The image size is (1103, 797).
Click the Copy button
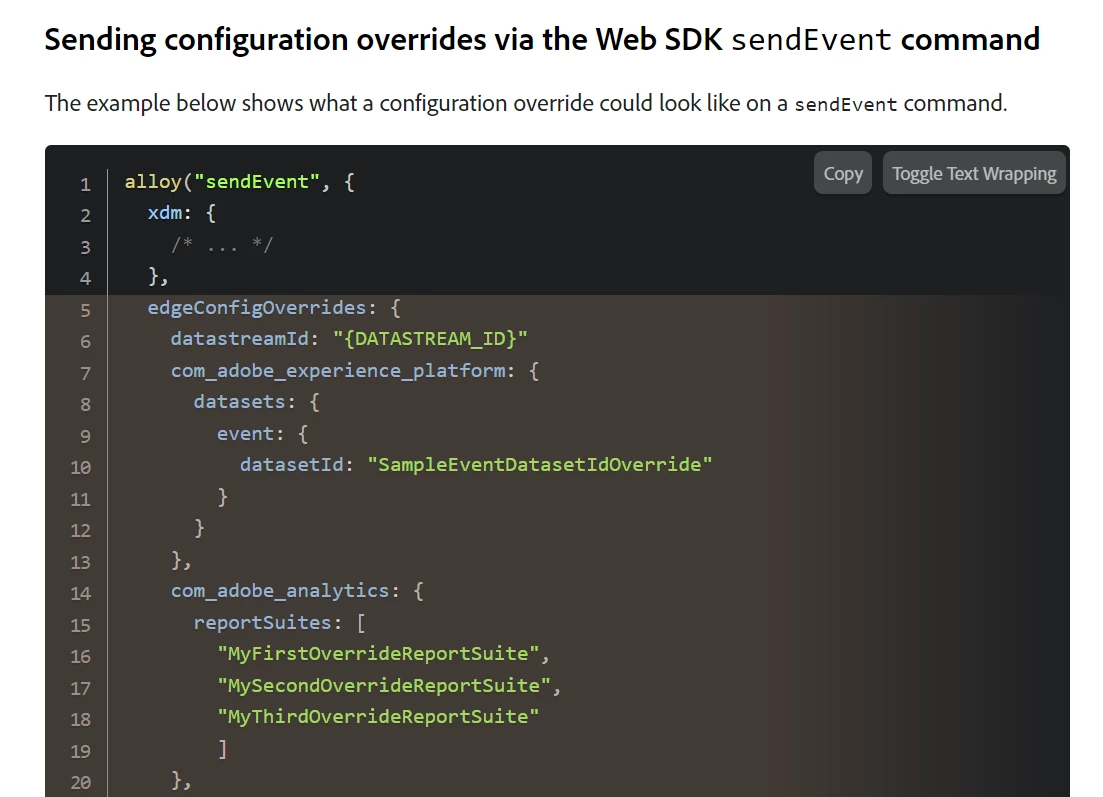pyautogui.click(x=843, y=173)
